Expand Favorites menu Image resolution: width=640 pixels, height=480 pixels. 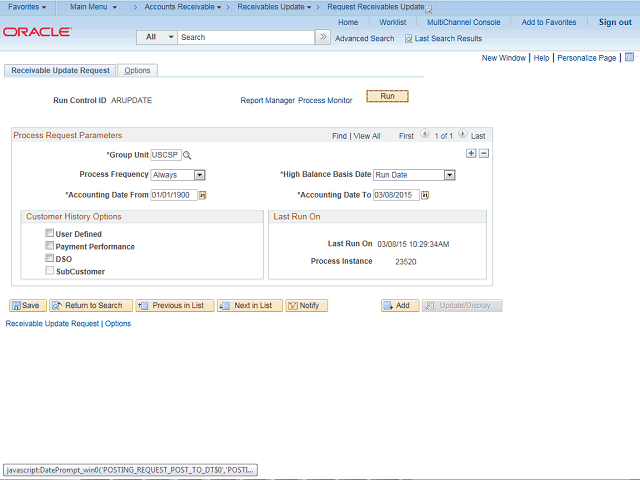click(x=27, y=7)
